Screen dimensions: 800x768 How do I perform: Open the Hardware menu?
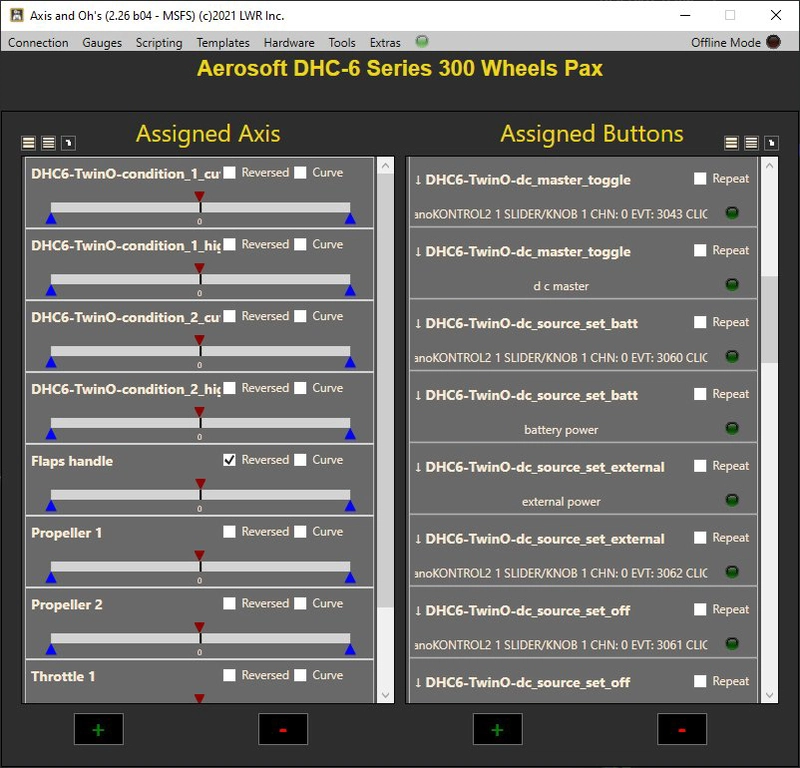click(x=289, y=42)
